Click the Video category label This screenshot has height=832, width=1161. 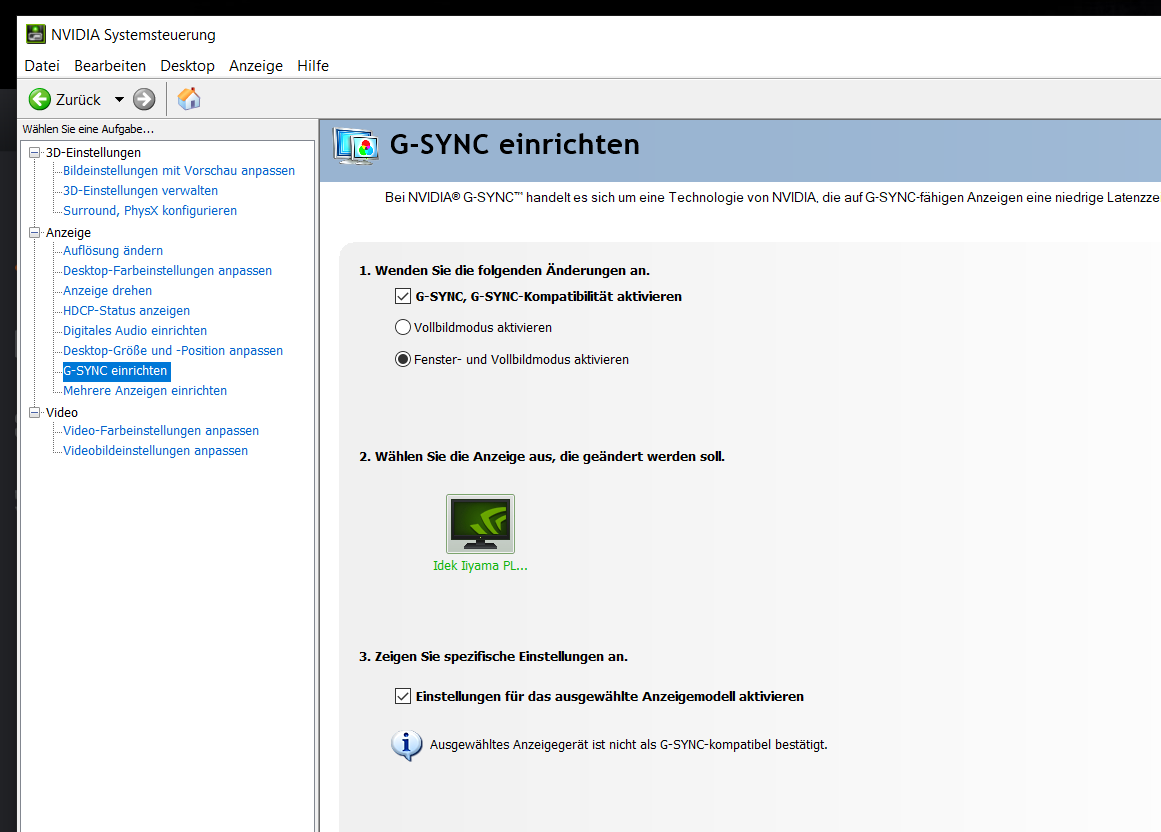point(61,412)
